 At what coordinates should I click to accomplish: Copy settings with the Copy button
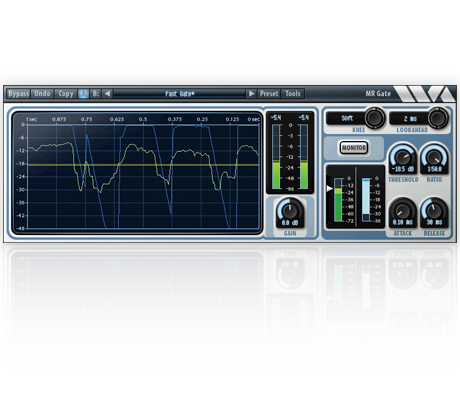click(66, 94)
